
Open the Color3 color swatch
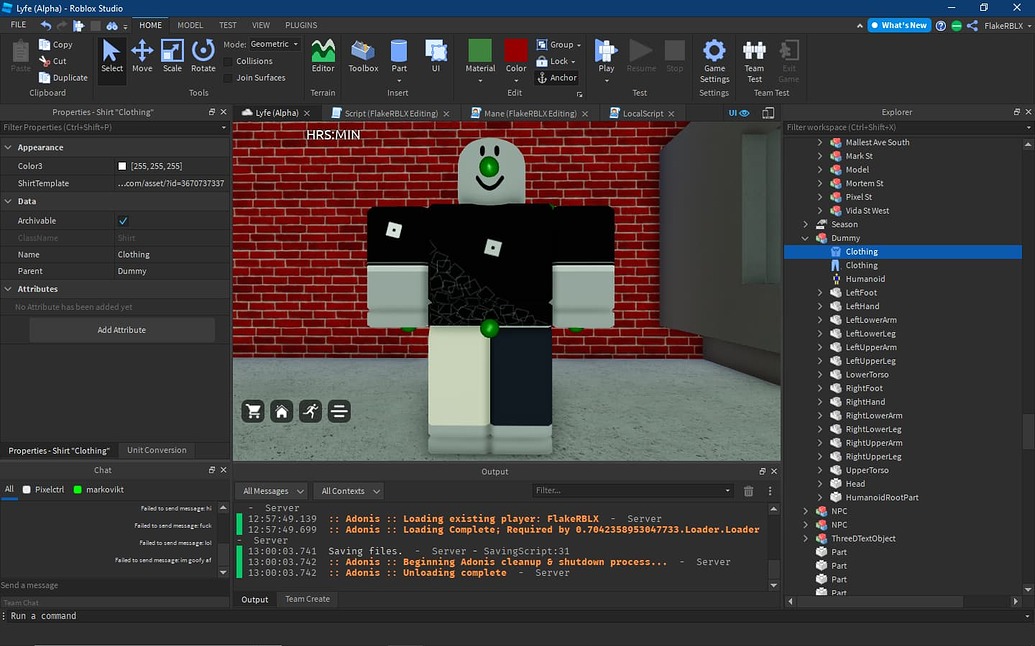121,166
